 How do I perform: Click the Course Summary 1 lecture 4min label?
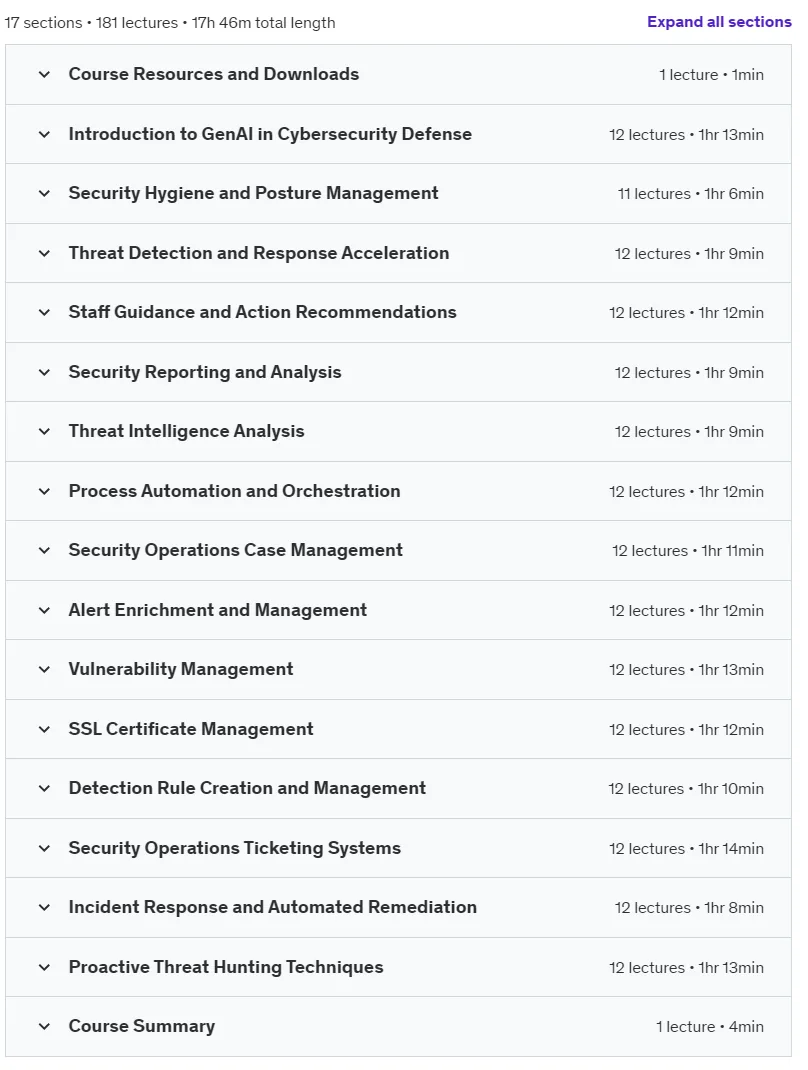710,1027
